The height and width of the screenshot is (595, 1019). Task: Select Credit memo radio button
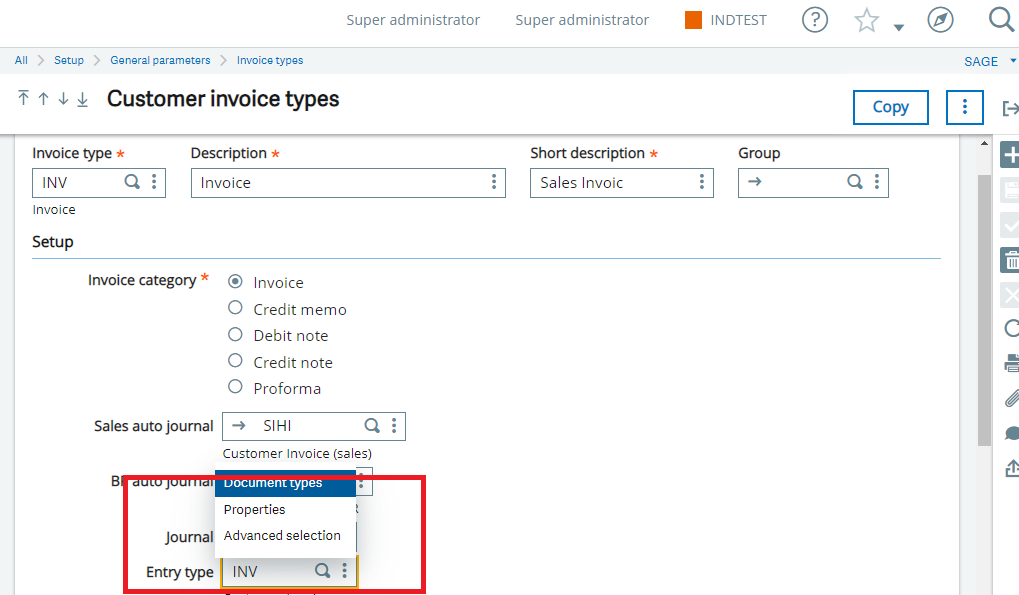click(235, 308)
